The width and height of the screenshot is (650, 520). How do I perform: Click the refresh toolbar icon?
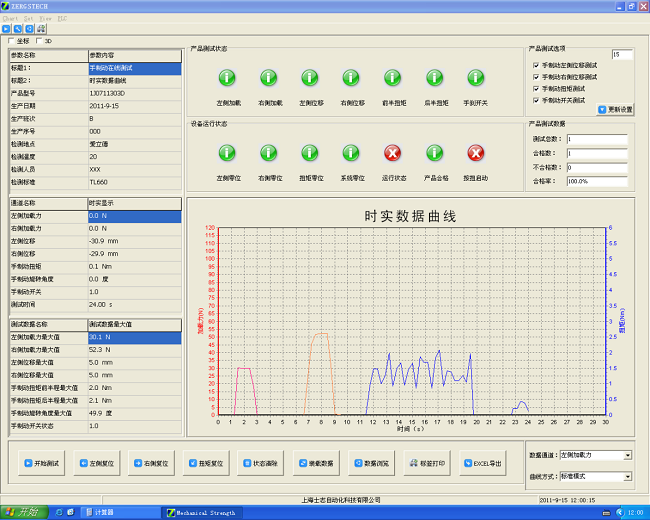coord(29,29)
